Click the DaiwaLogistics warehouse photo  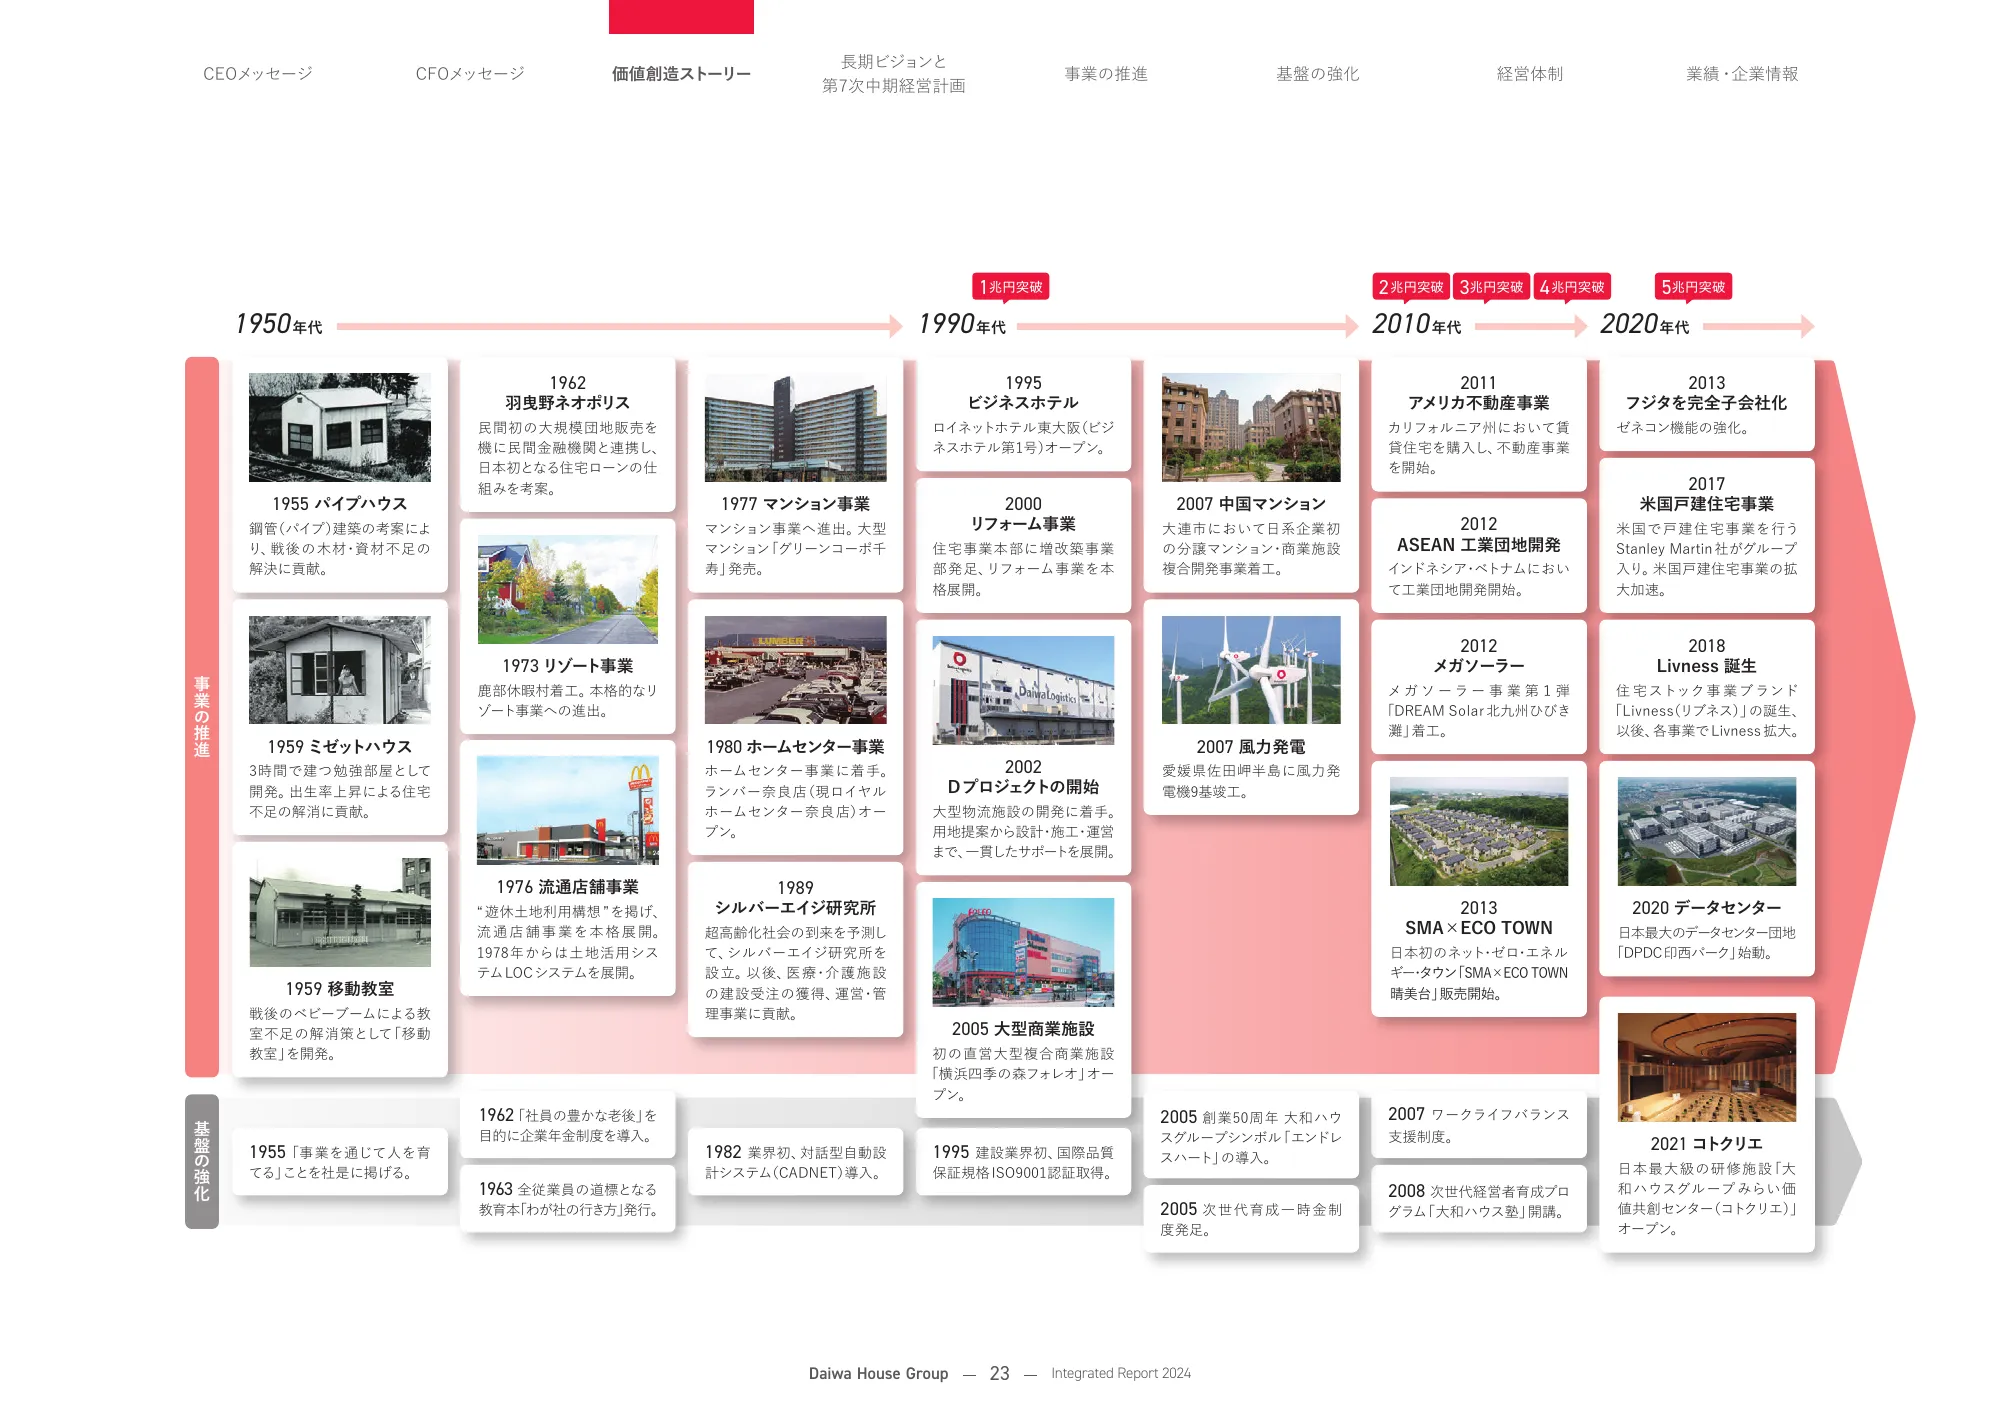tap(1023, 690)
